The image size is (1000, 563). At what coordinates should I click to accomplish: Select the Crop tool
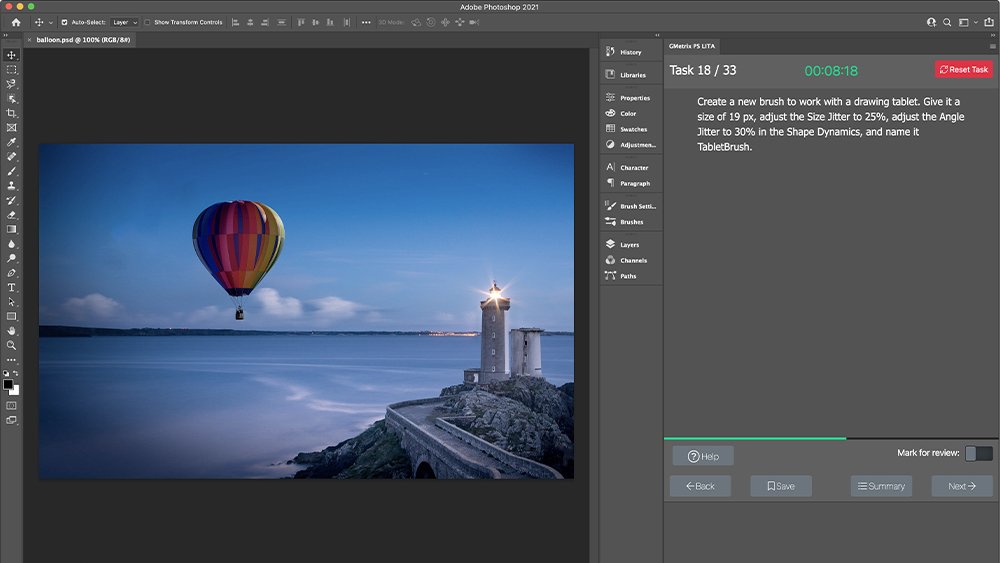point(12,113)
